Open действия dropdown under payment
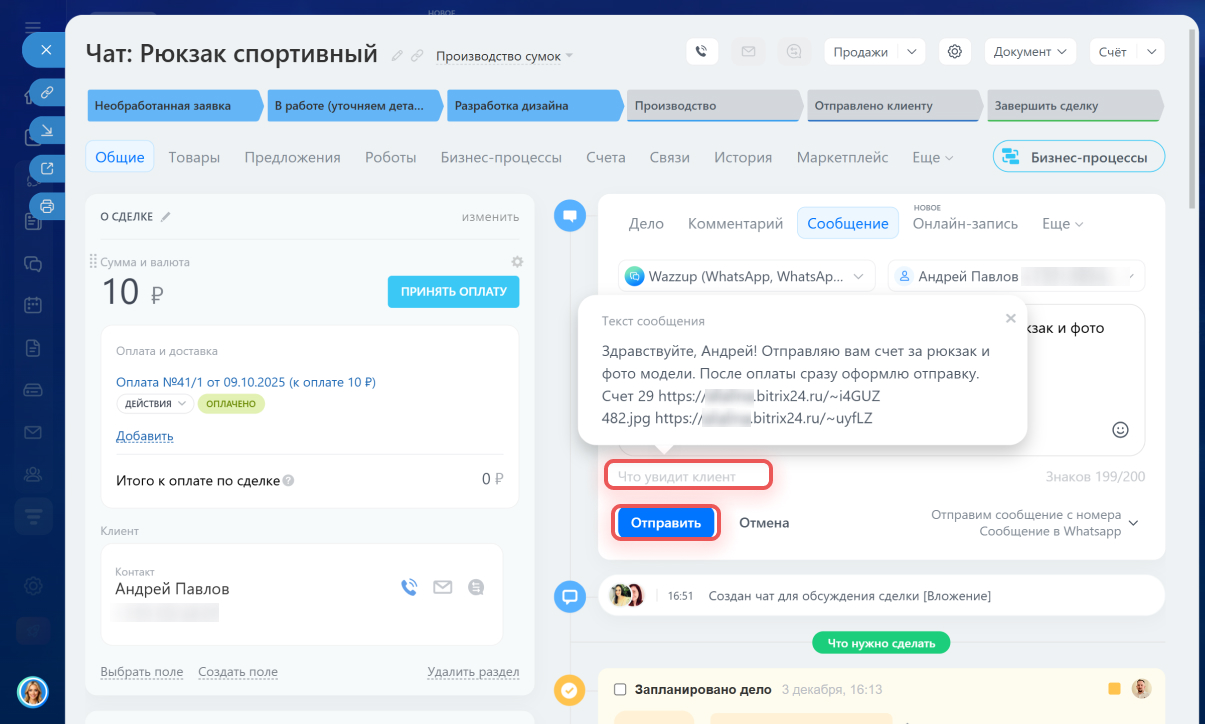Image resolution: width=1205 pixels, height=724 pixels. tap(154, 404)
